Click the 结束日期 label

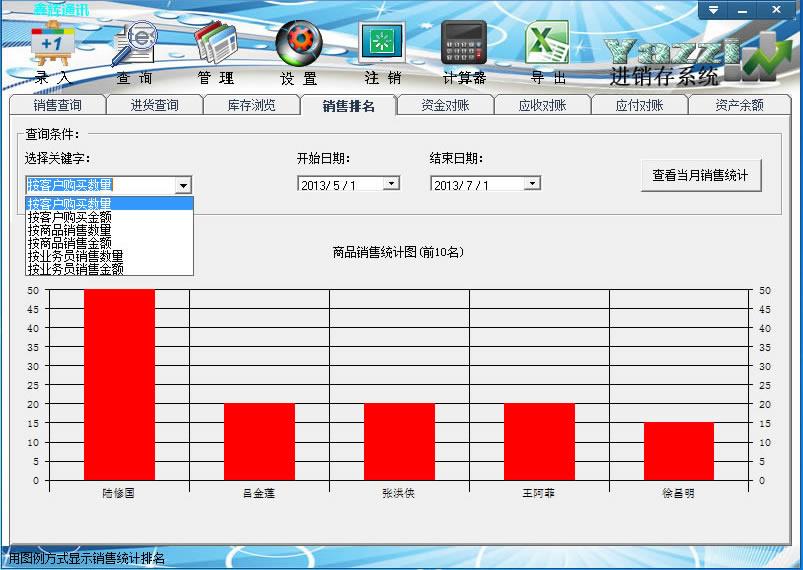pyautogui.click(x=456, y=158)
